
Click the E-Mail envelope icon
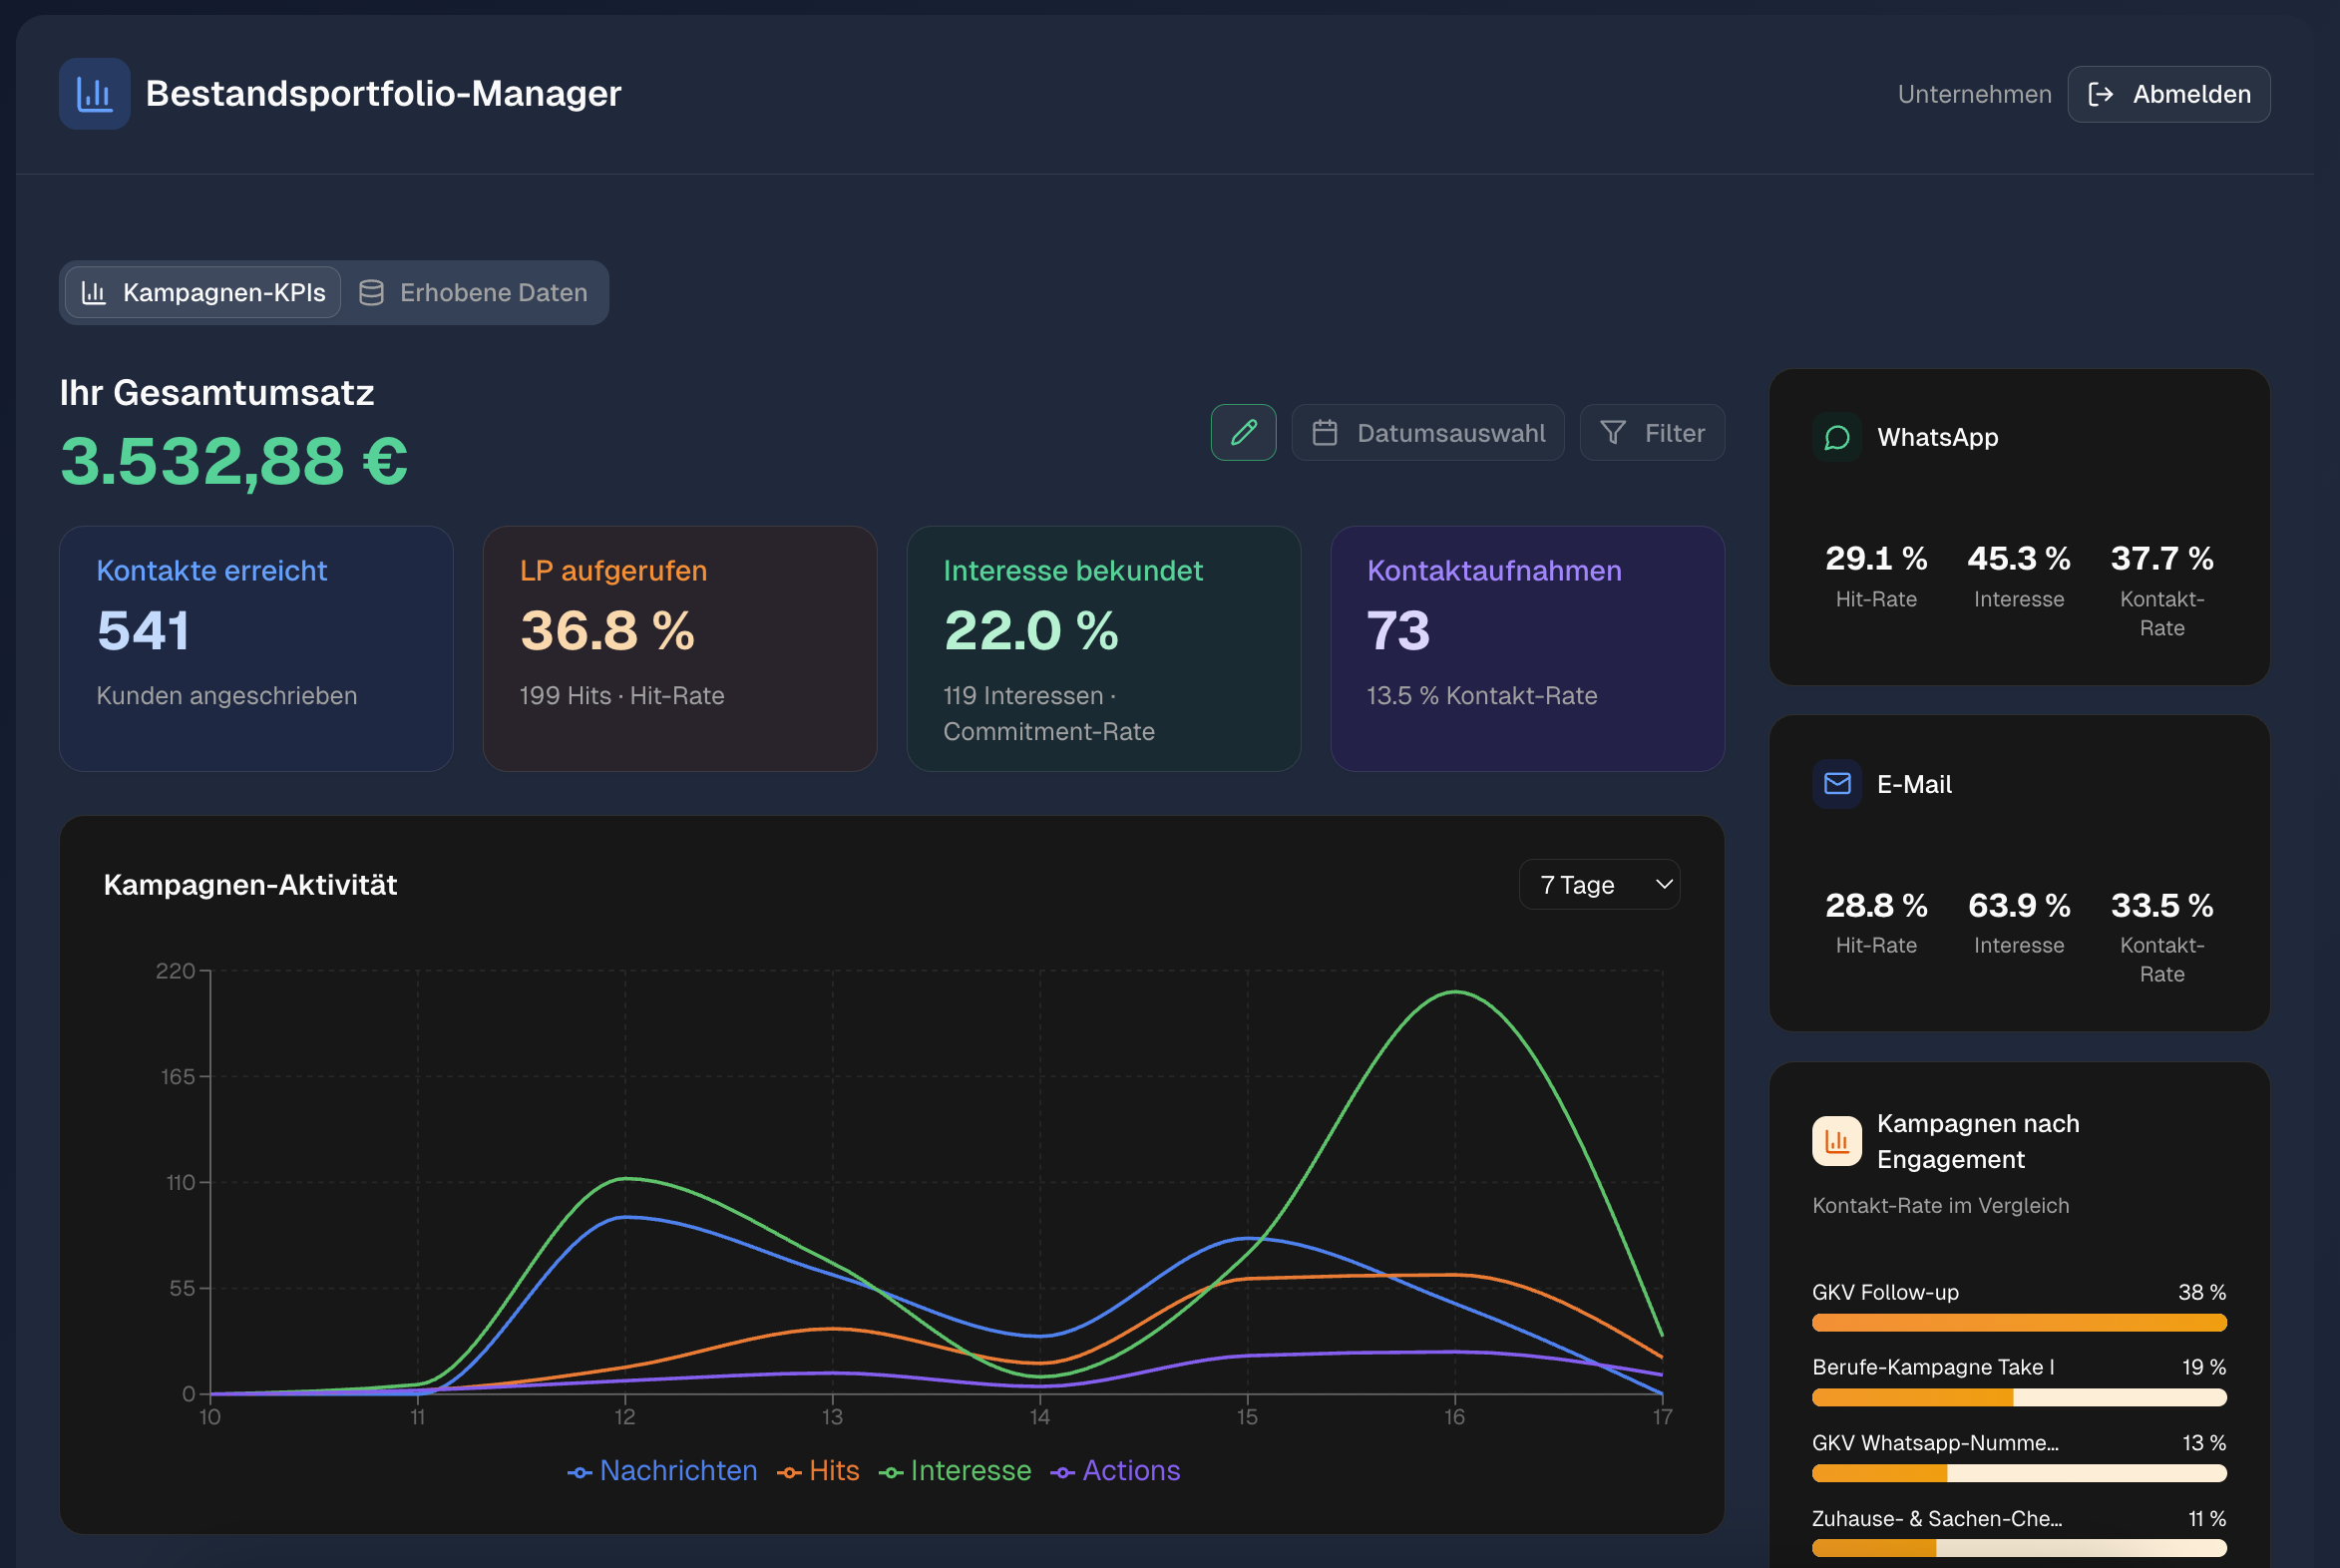click(1836, 784)
